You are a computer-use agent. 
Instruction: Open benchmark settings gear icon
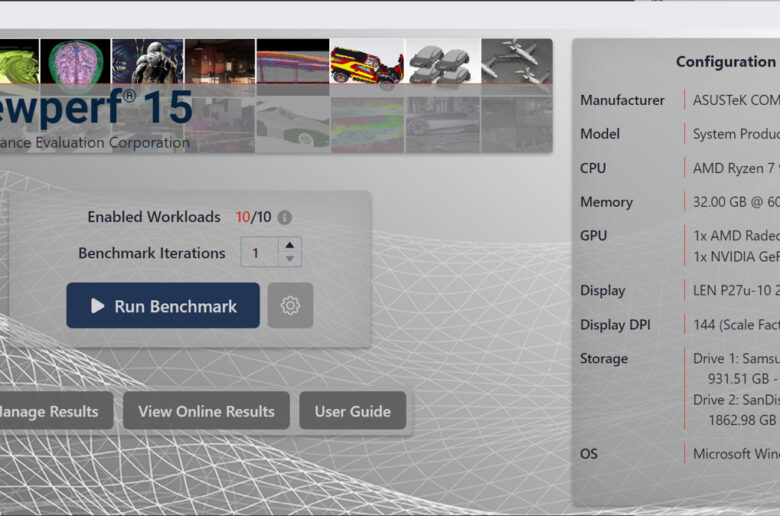(290, 306)
